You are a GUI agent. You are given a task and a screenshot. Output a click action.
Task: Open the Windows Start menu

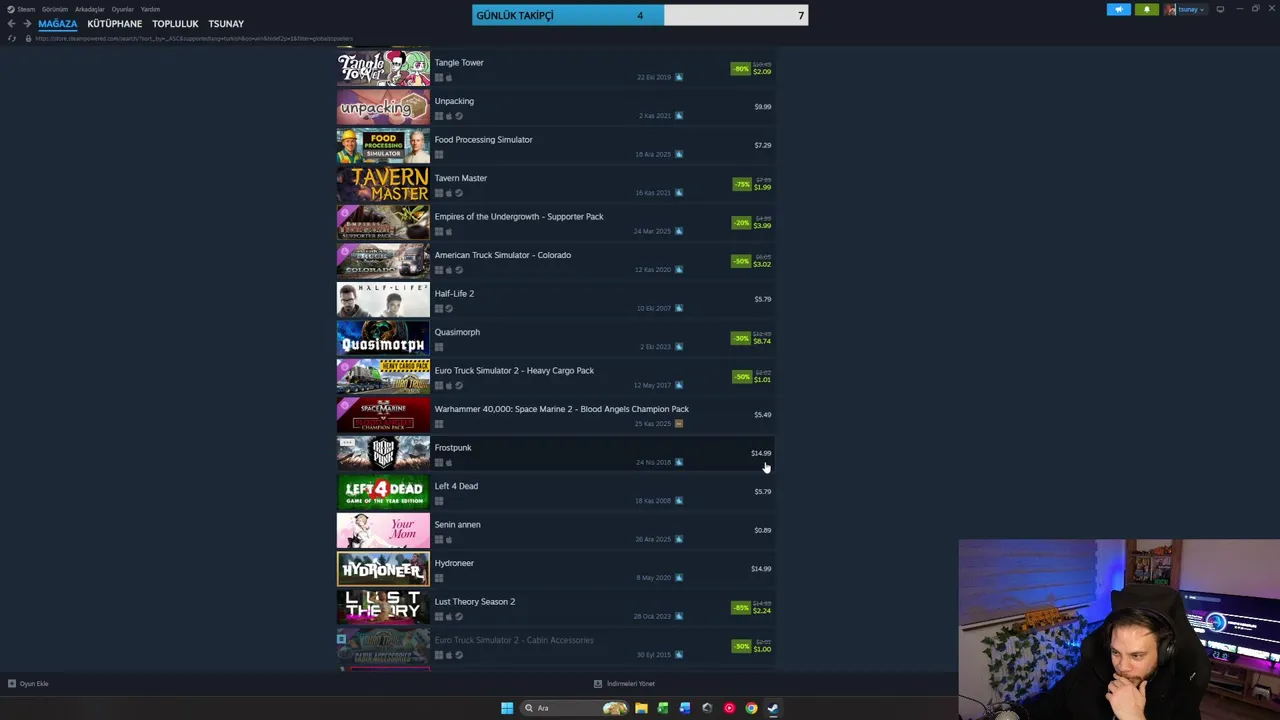(507, 708)
